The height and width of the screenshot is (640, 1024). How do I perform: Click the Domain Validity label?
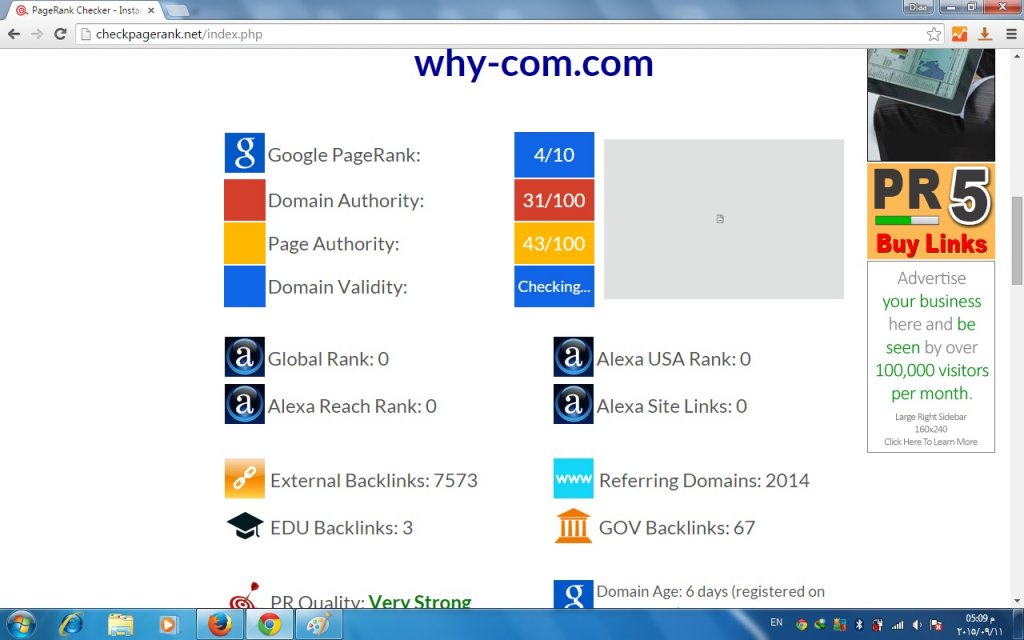337,287
